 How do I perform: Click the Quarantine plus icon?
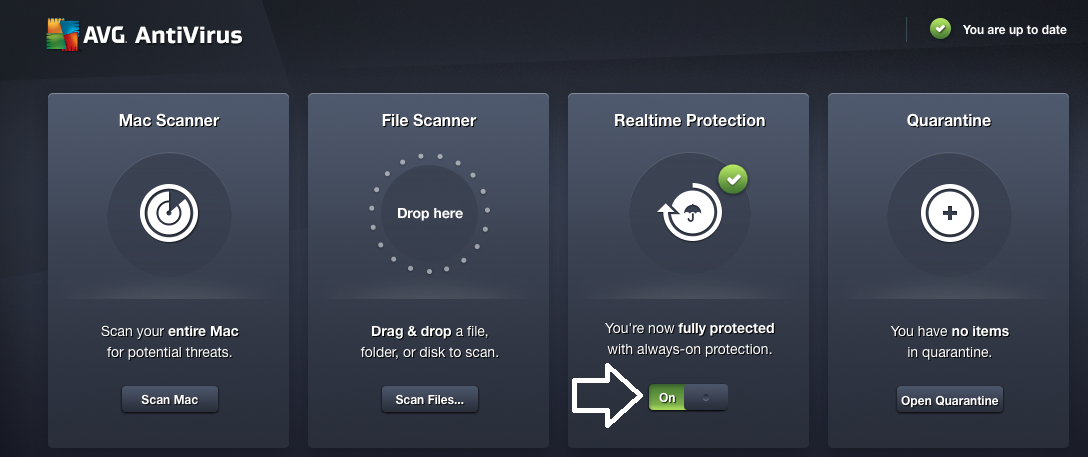tap(949, 213)
